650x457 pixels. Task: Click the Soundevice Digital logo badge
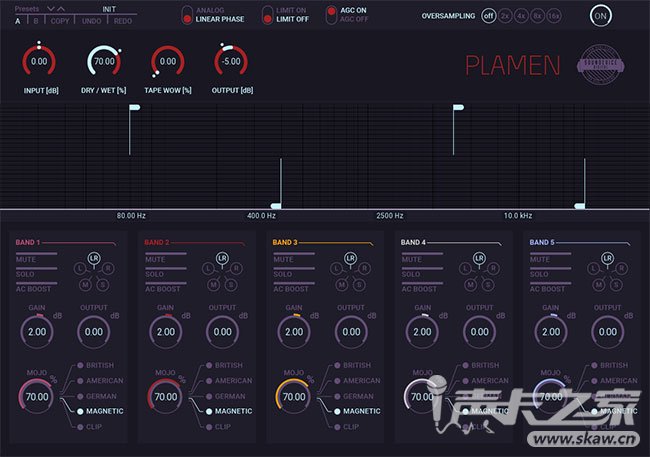coord(600,65)
